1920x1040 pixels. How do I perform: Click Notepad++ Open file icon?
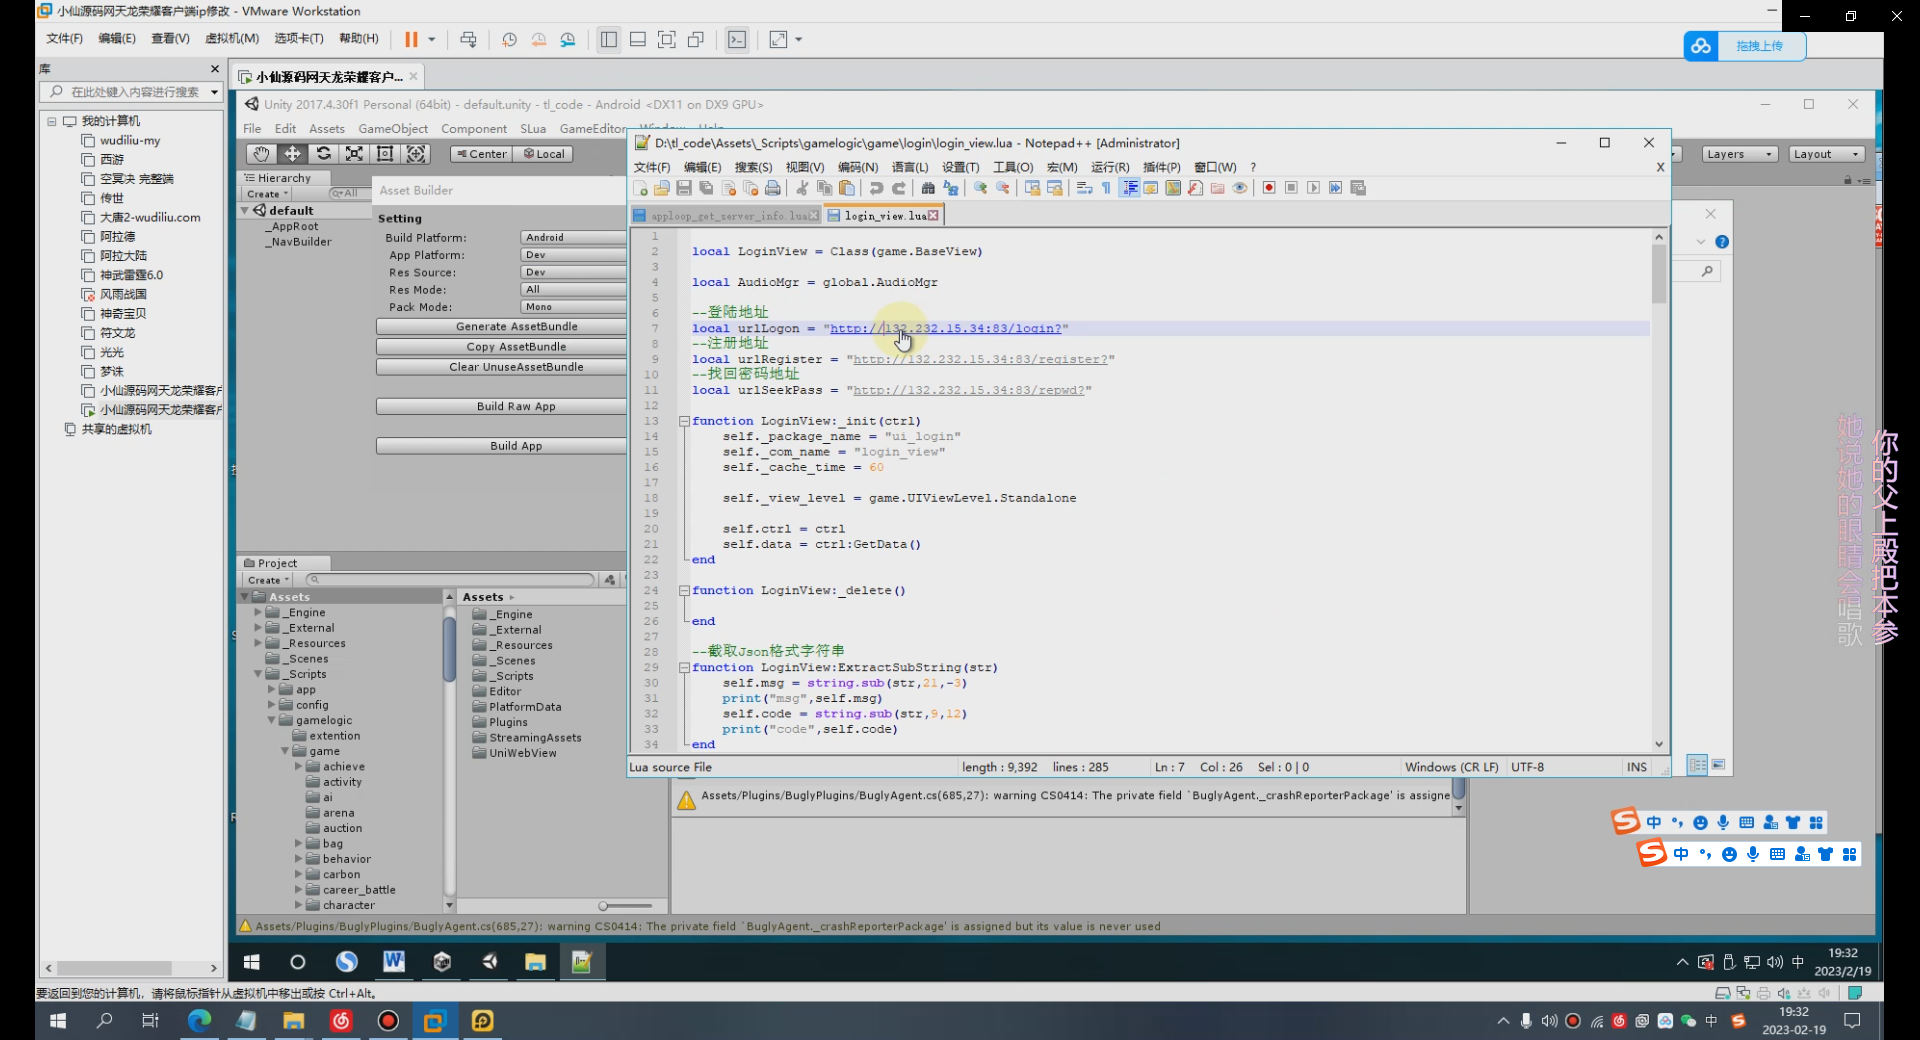point(662,188)
